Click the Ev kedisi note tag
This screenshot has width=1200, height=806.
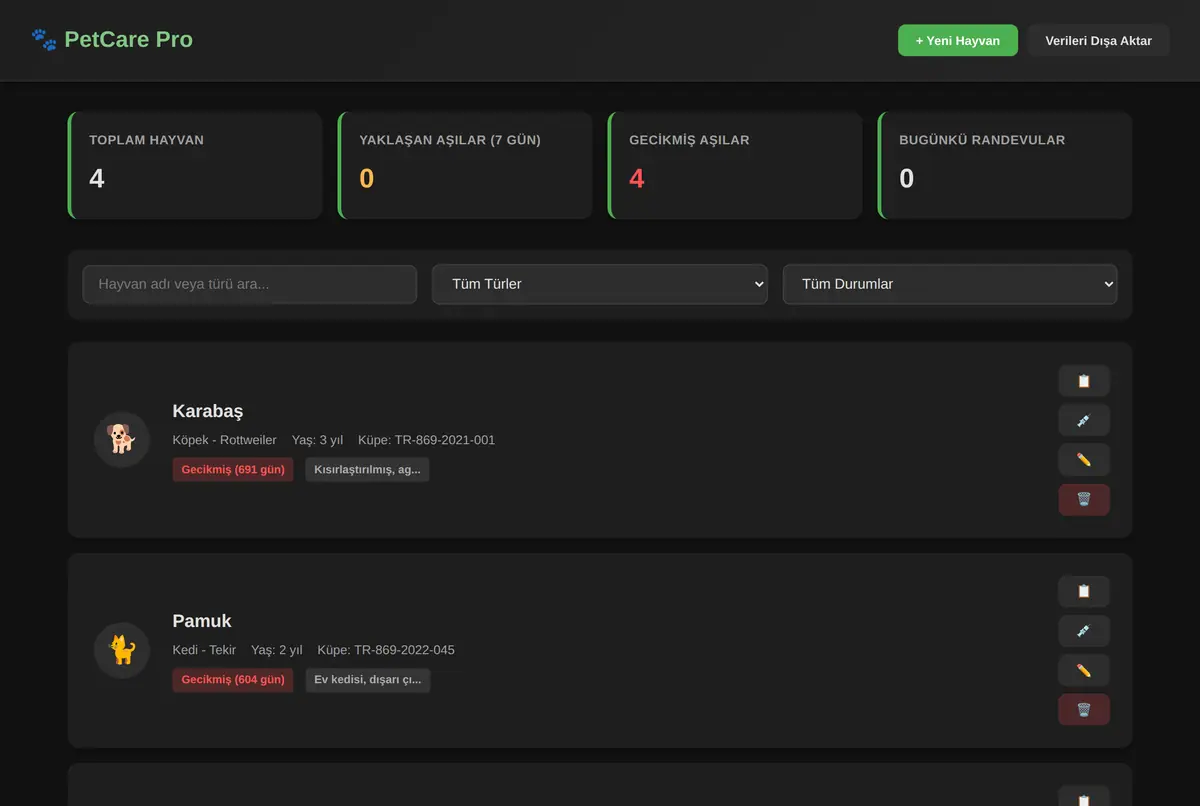tap(368, 680)
